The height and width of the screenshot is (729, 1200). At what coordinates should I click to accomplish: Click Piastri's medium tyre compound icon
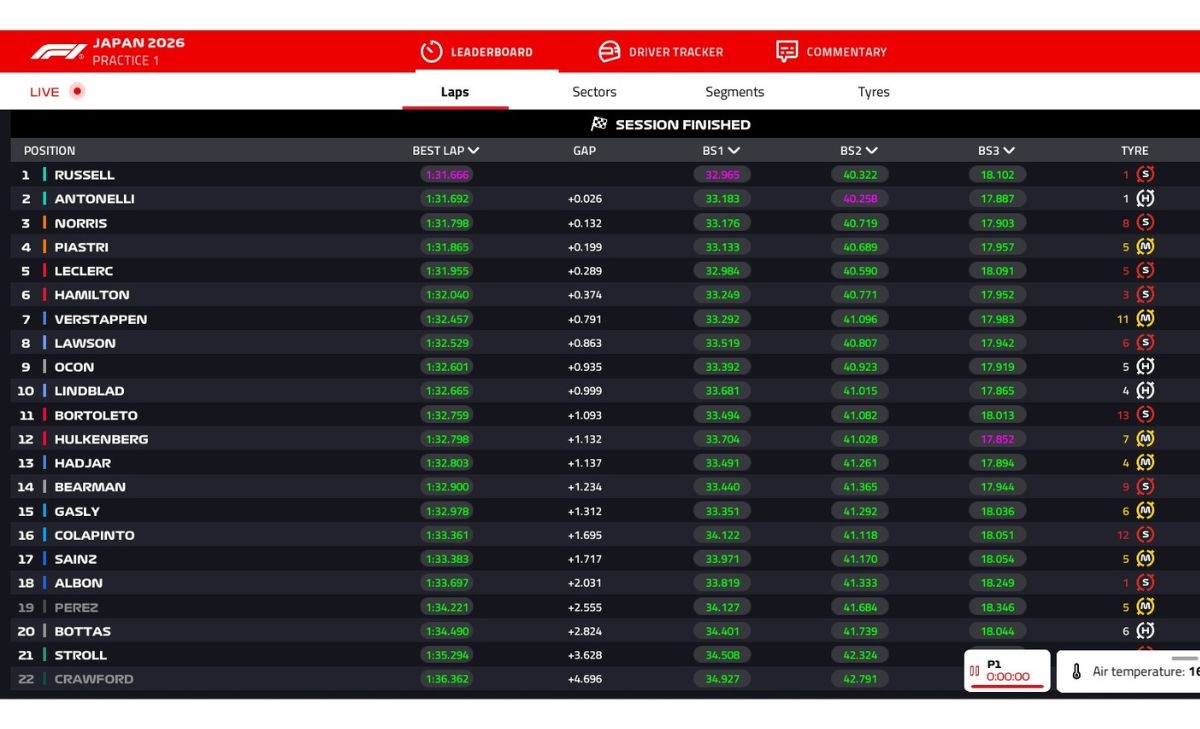(x=1146, y=246)
